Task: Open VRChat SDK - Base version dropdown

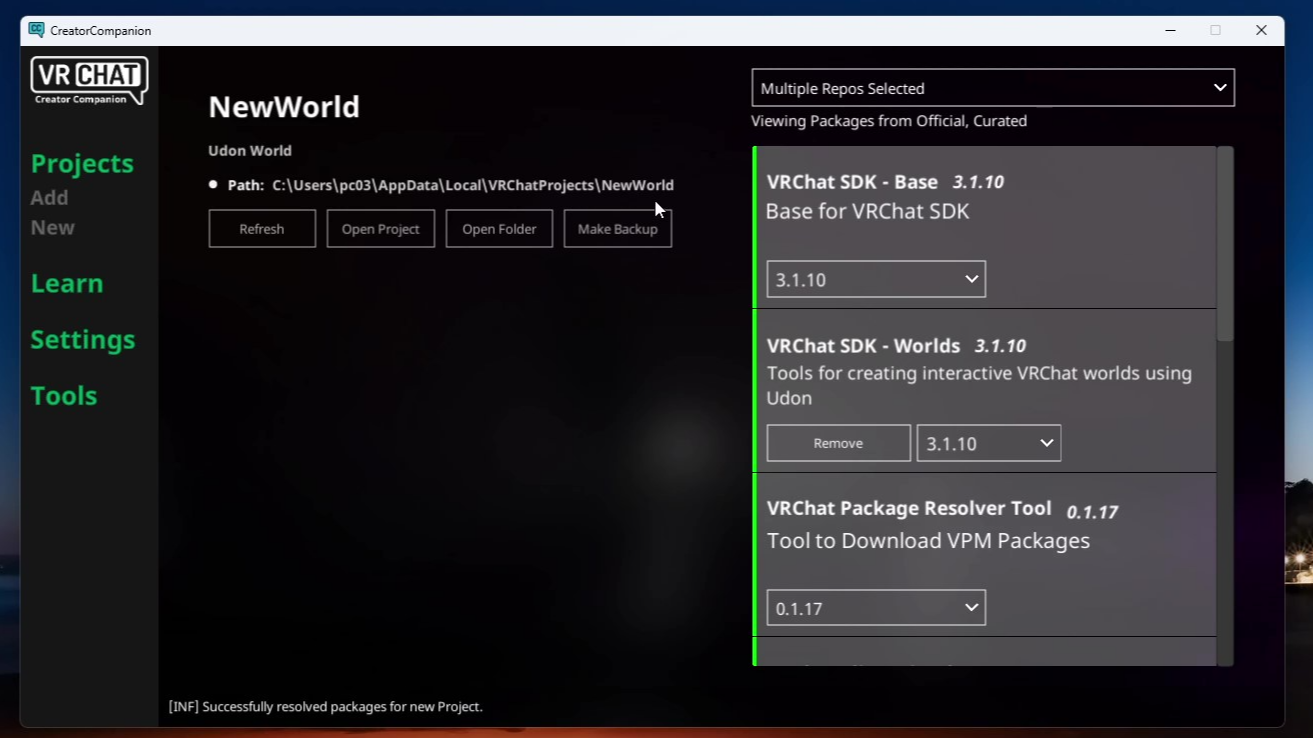Action: point(876,279)
